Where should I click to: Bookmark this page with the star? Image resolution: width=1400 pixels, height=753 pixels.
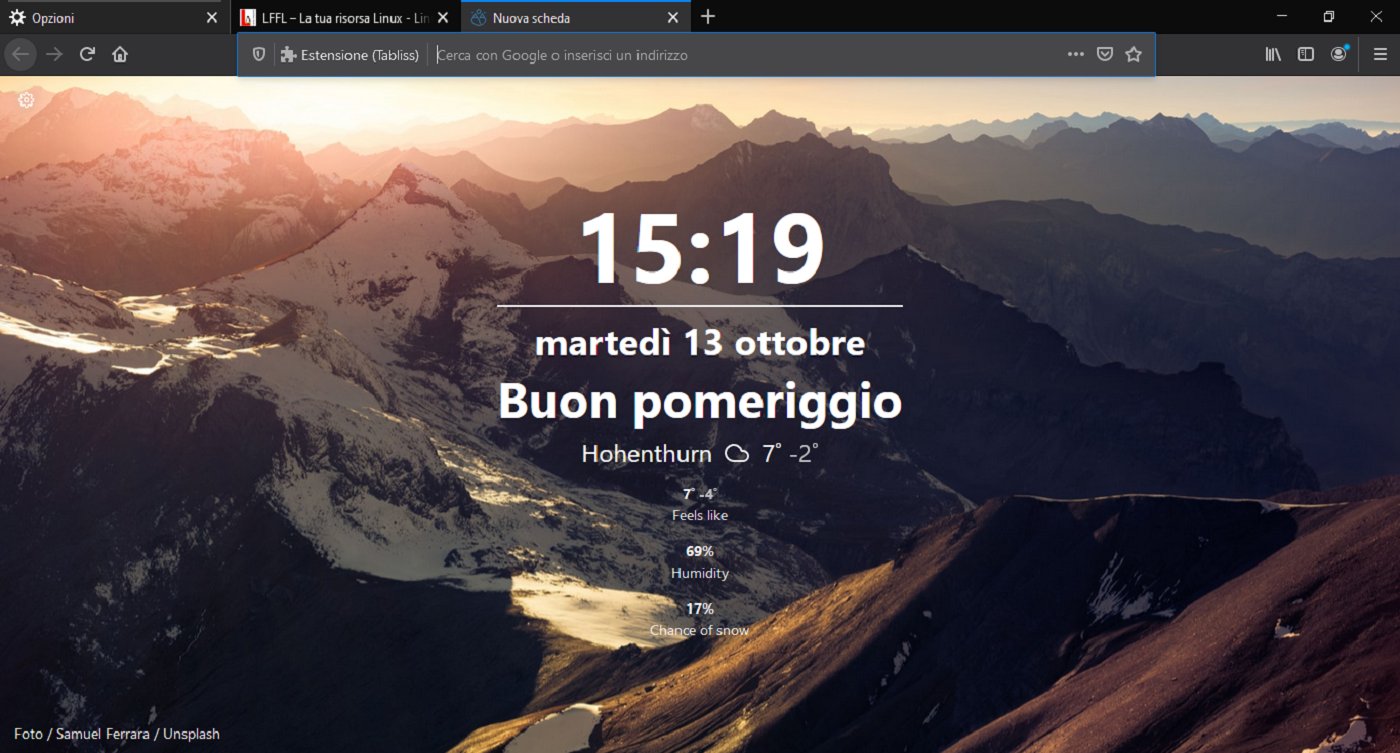tap(1134, 54)
